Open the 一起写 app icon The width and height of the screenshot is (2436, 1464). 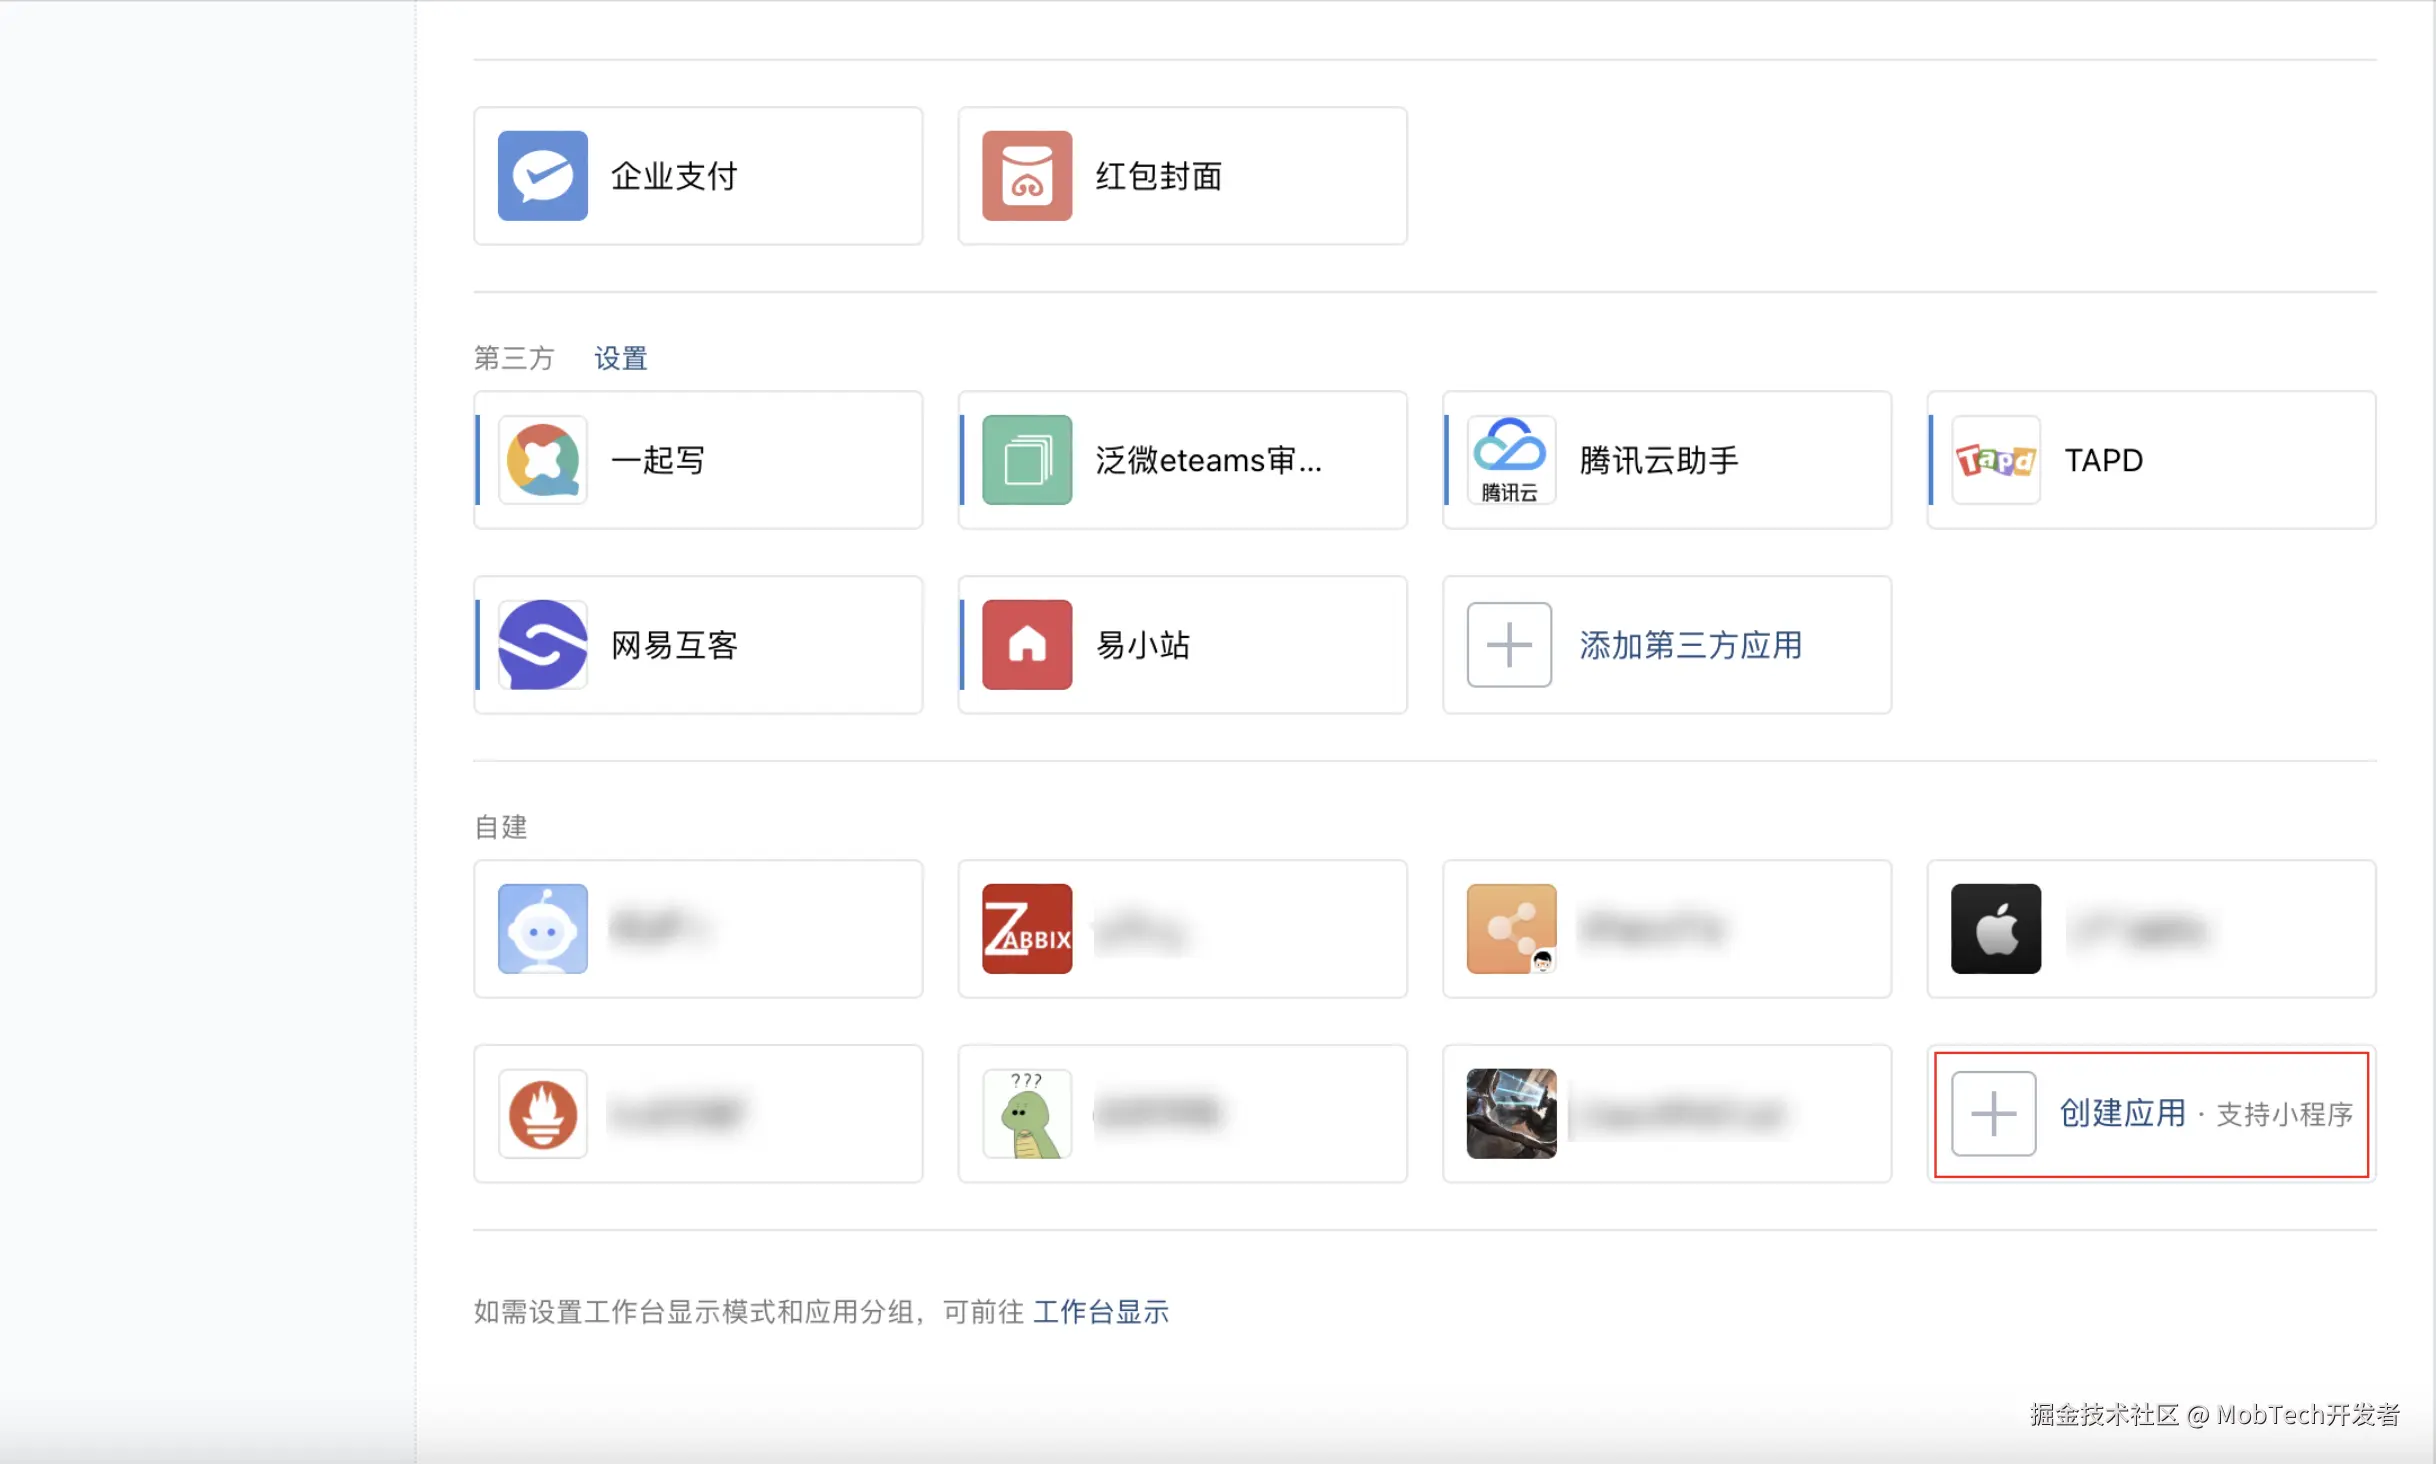click(542, 460)
